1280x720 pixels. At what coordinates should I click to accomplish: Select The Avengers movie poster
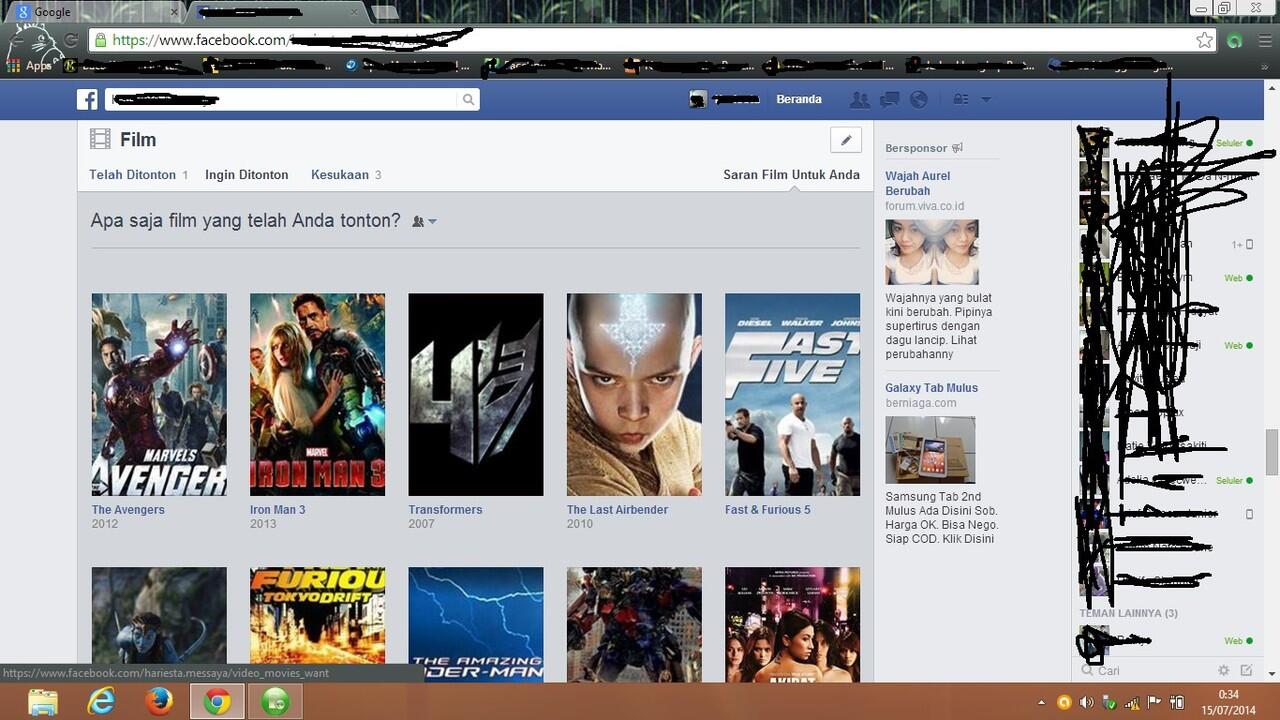coord(158,394)
